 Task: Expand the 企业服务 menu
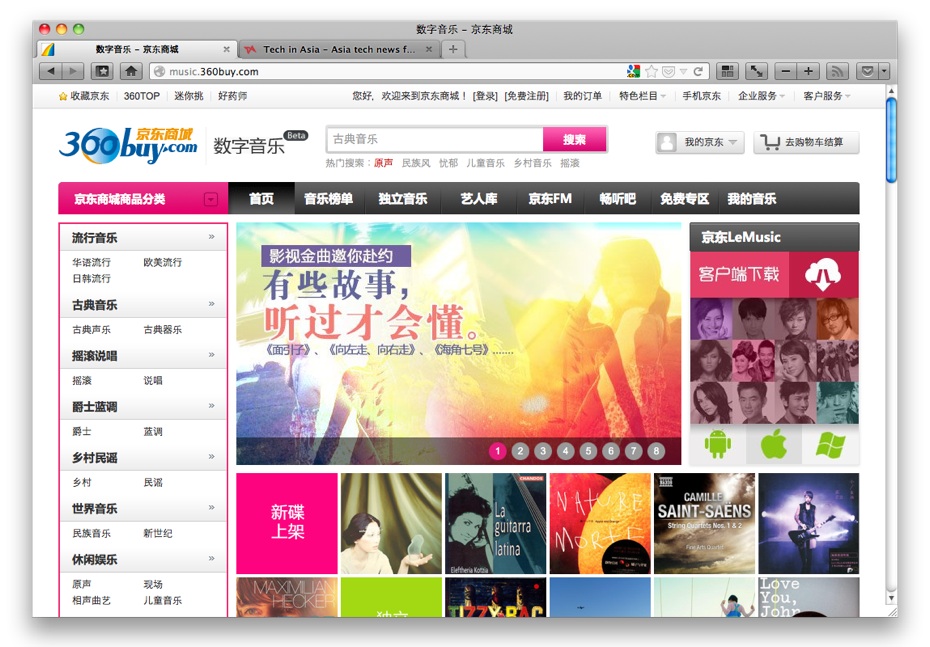(762, 96)
